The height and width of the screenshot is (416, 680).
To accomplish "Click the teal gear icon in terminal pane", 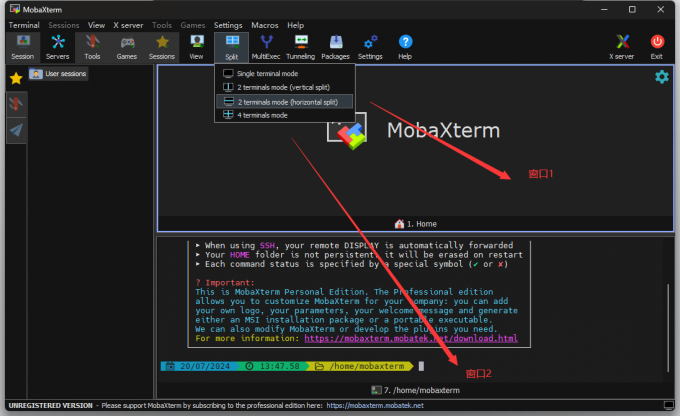I will (662, 77).
